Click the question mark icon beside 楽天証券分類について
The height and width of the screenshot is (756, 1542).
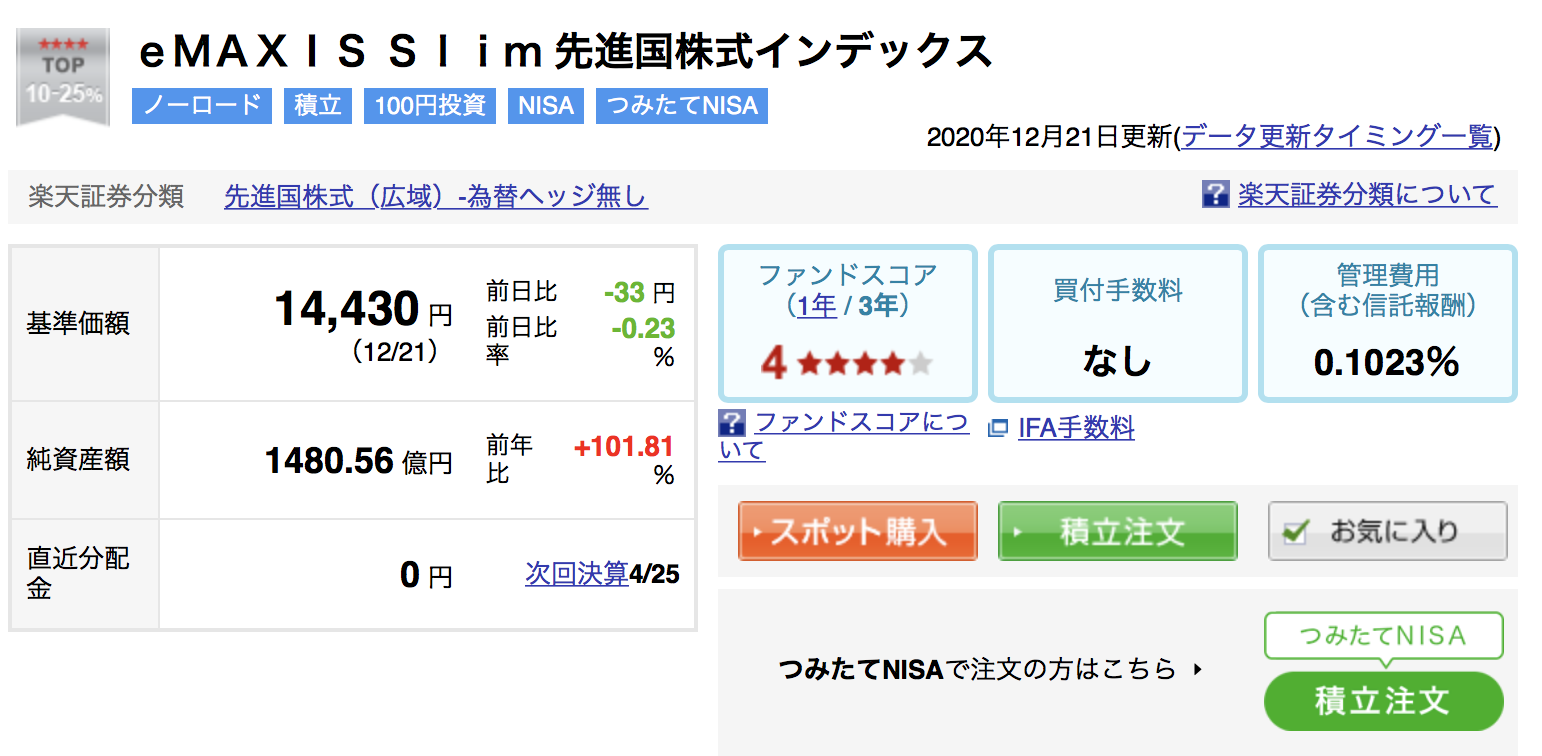(x=1215, y=194)
